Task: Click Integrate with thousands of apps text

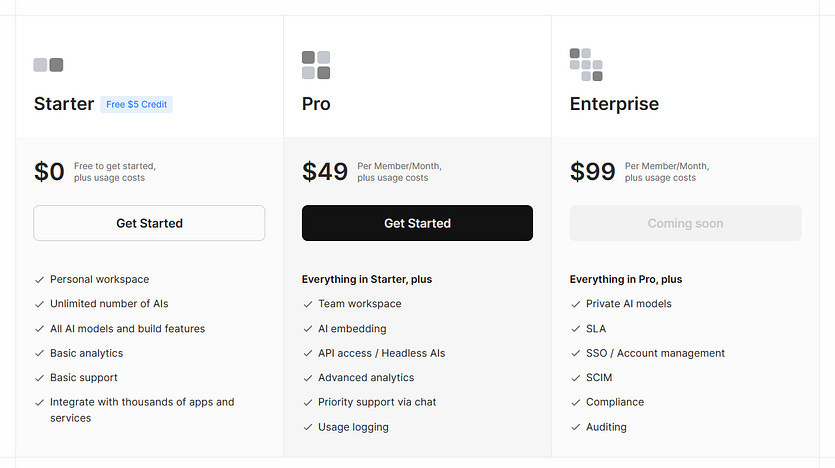Action: coord(142,410)
